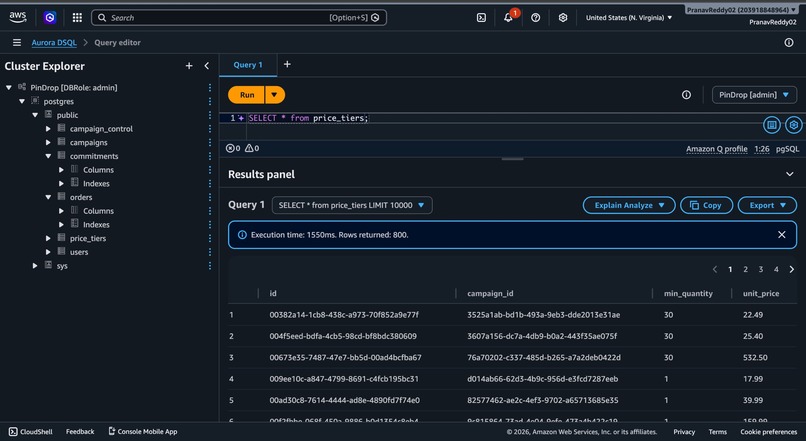Open Cookie preferences in footer
The height and width of the screenshot is (441, 806).
(768, 432)
